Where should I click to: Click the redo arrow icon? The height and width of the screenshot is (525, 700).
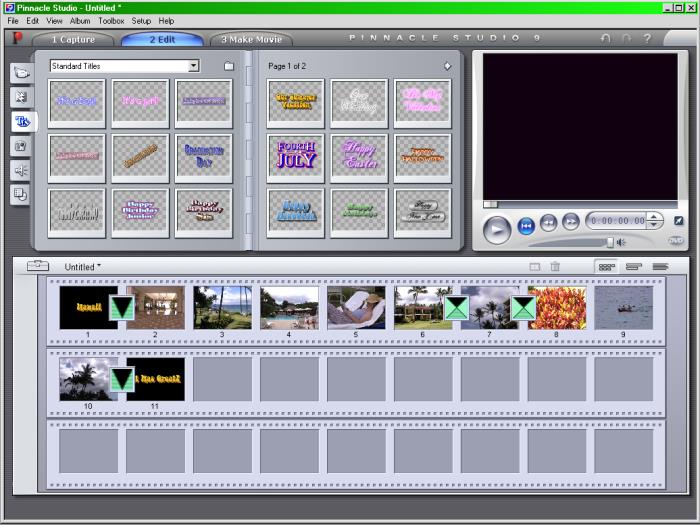pos(626,38)
